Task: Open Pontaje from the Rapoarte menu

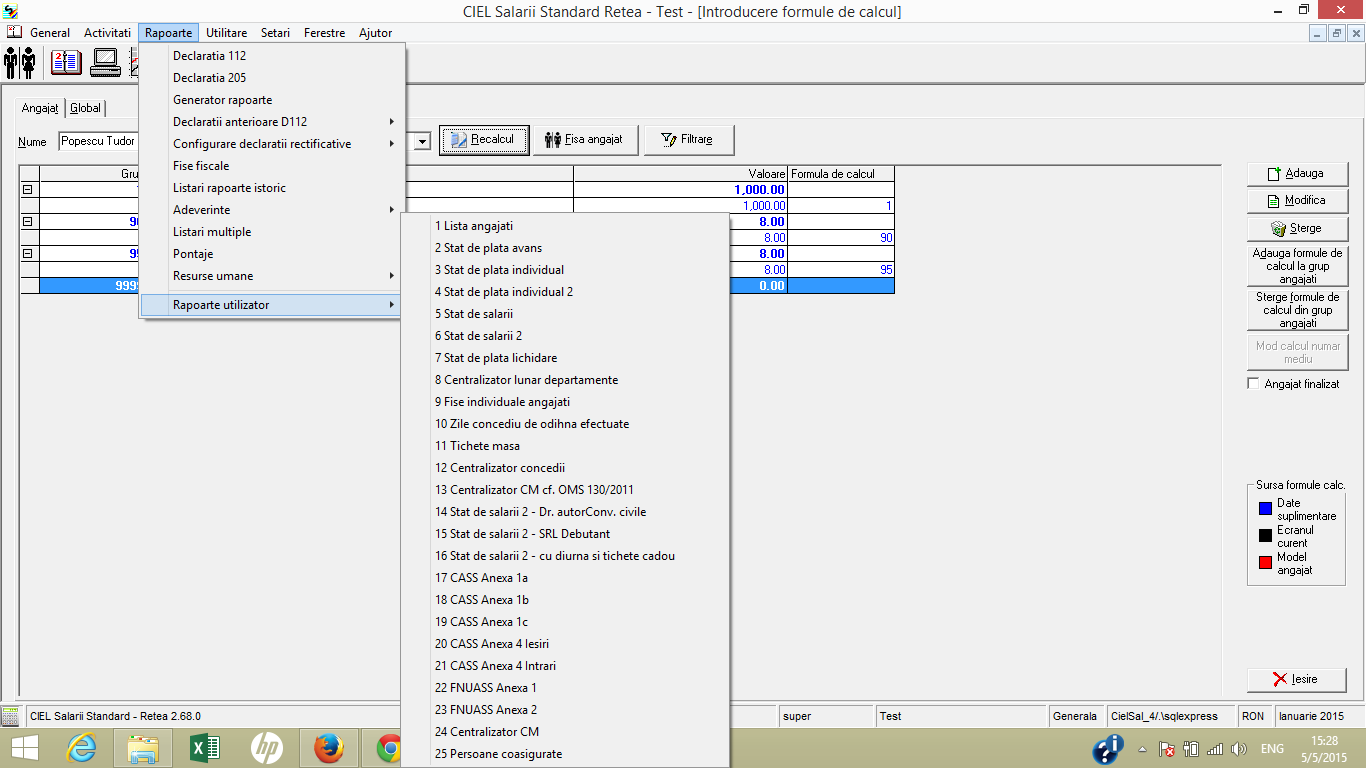Action: 273,254
